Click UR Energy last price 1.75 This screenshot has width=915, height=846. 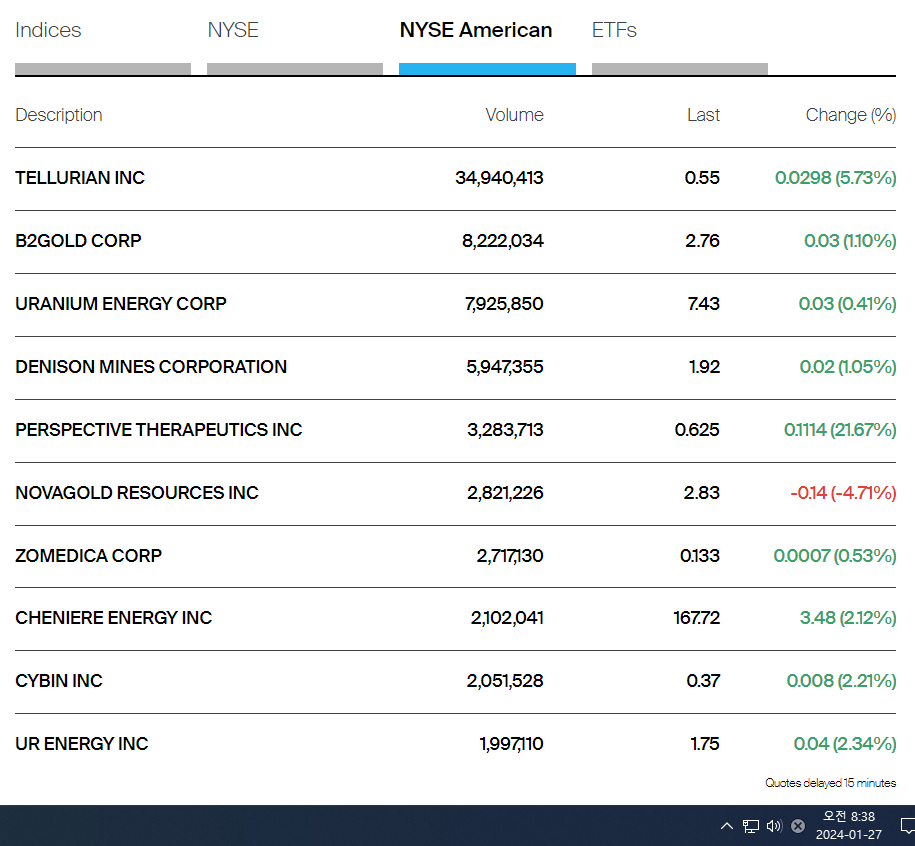(x=705, y=744)
